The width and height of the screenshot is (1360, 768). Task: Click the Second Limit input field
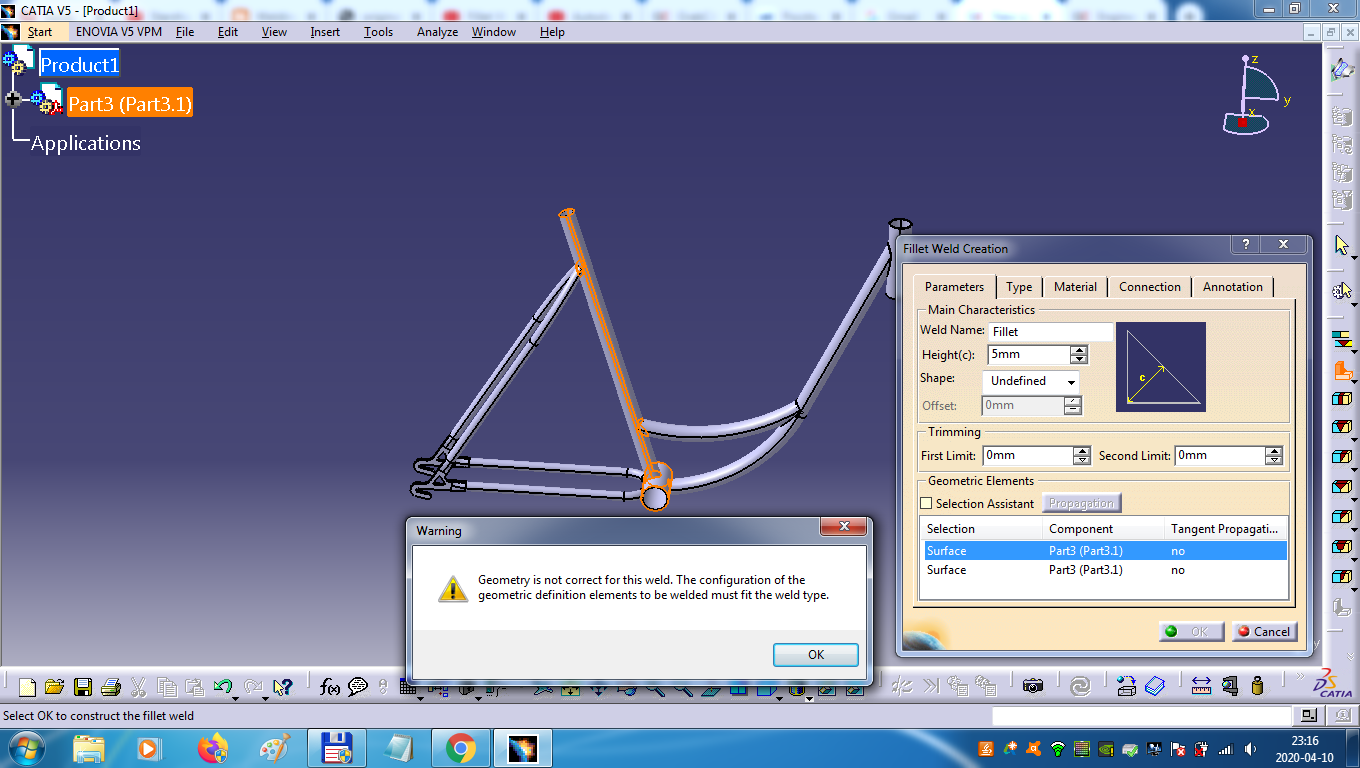click(x=1219, y=455)
